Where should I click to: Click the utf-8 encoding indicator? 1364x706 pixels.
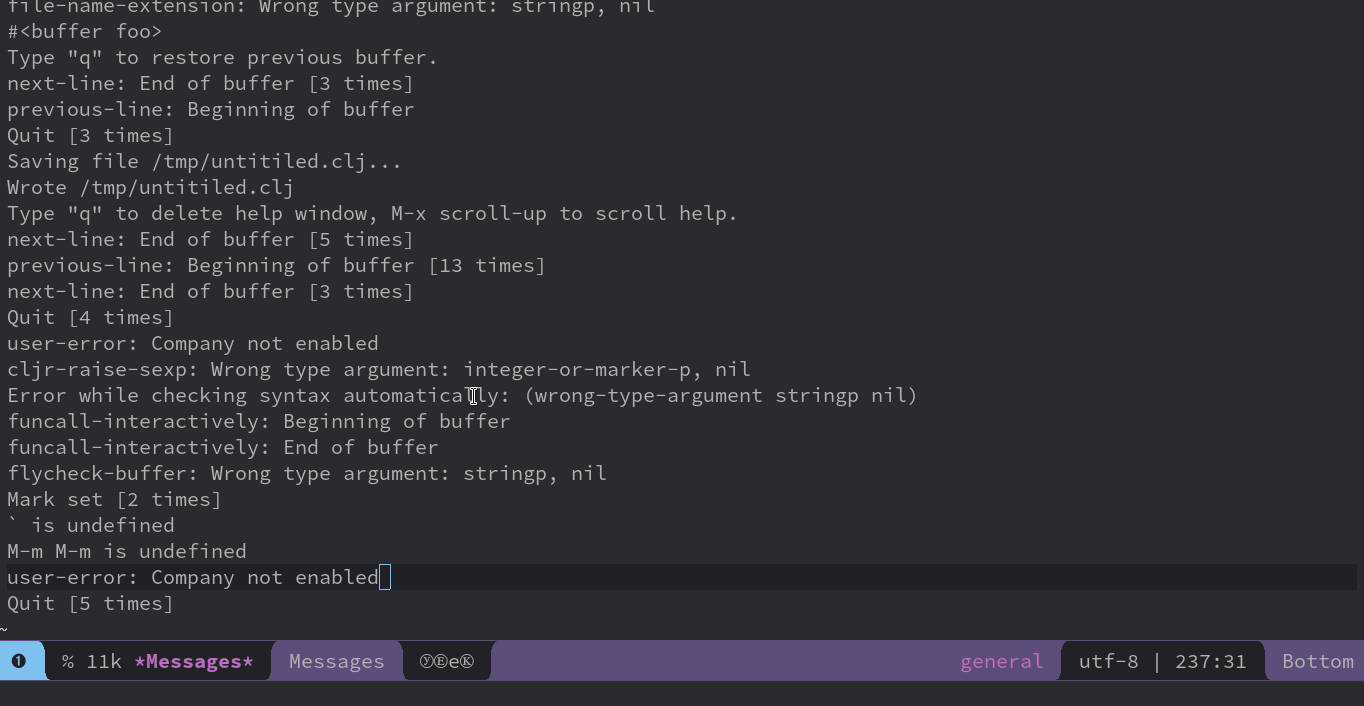point(1108,661)
